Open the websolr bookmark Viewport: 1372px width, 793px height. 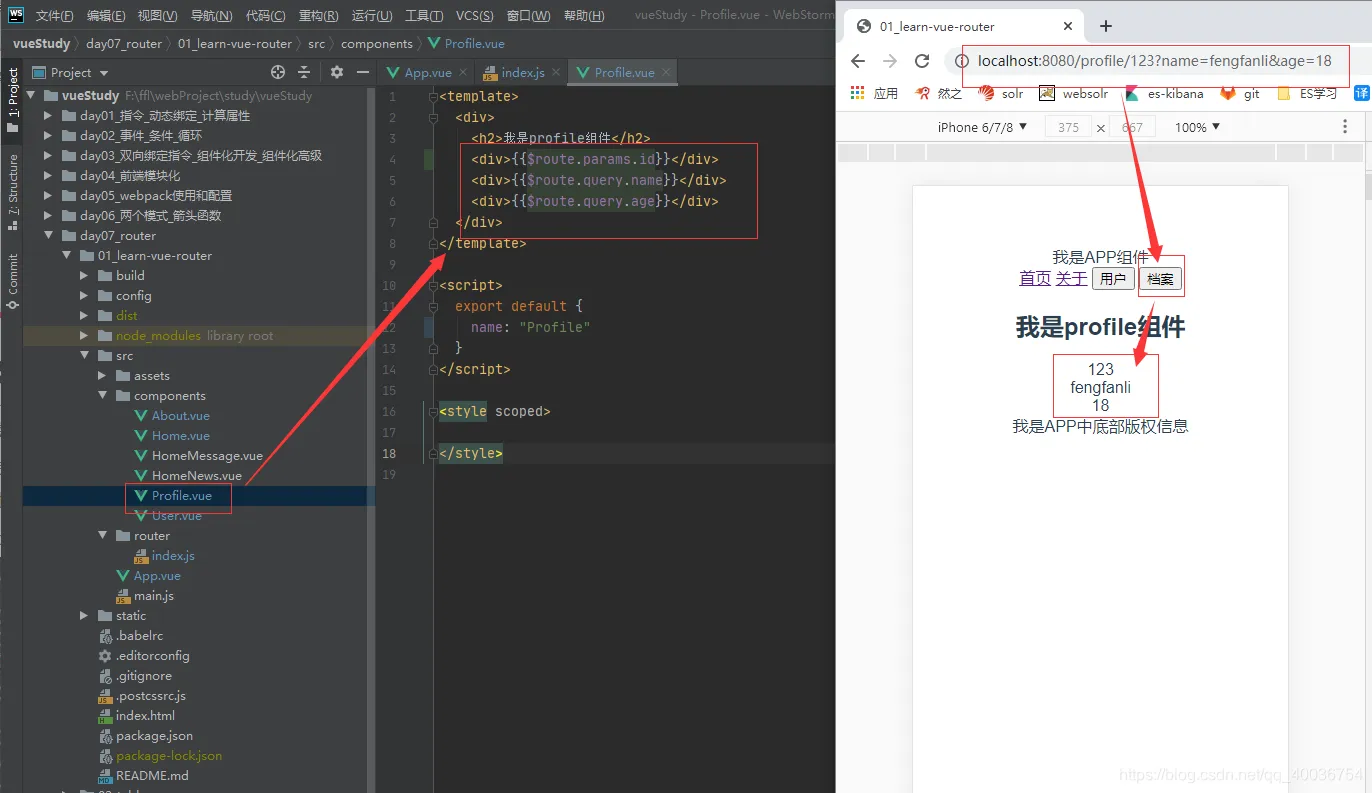click(1074, 93)
